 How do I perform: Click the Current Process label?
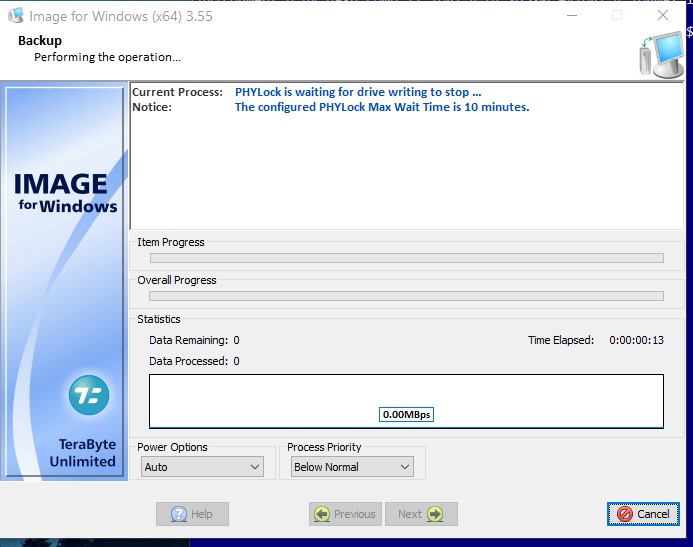click(178, 92)
